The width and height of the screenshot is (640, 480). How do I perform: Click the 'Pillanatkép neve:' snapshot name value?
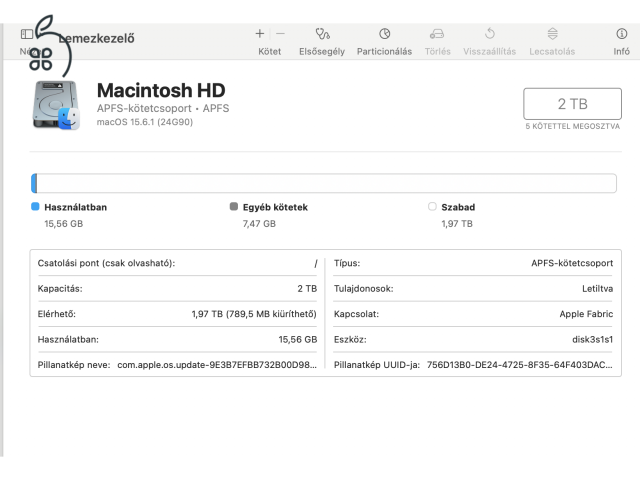[x=217, y=365]
